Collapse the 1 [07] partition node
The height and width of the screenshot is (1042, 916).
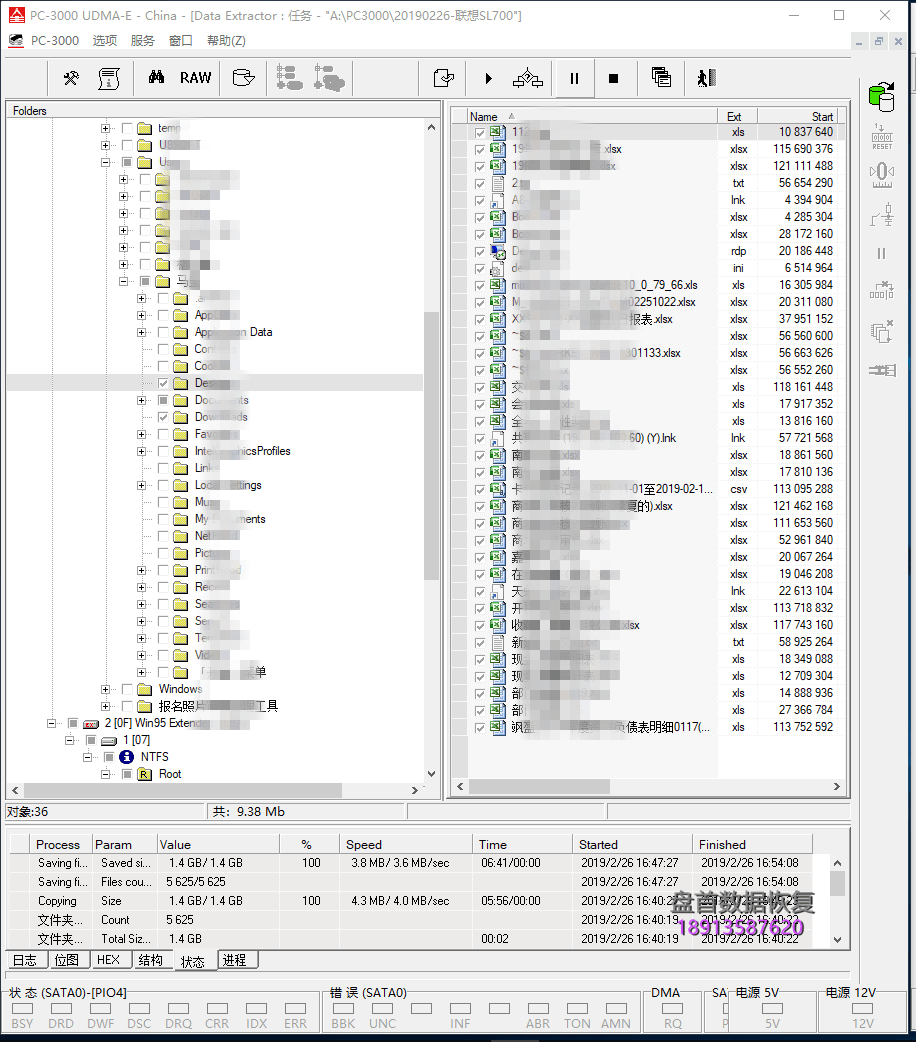(x=69, y=740)
